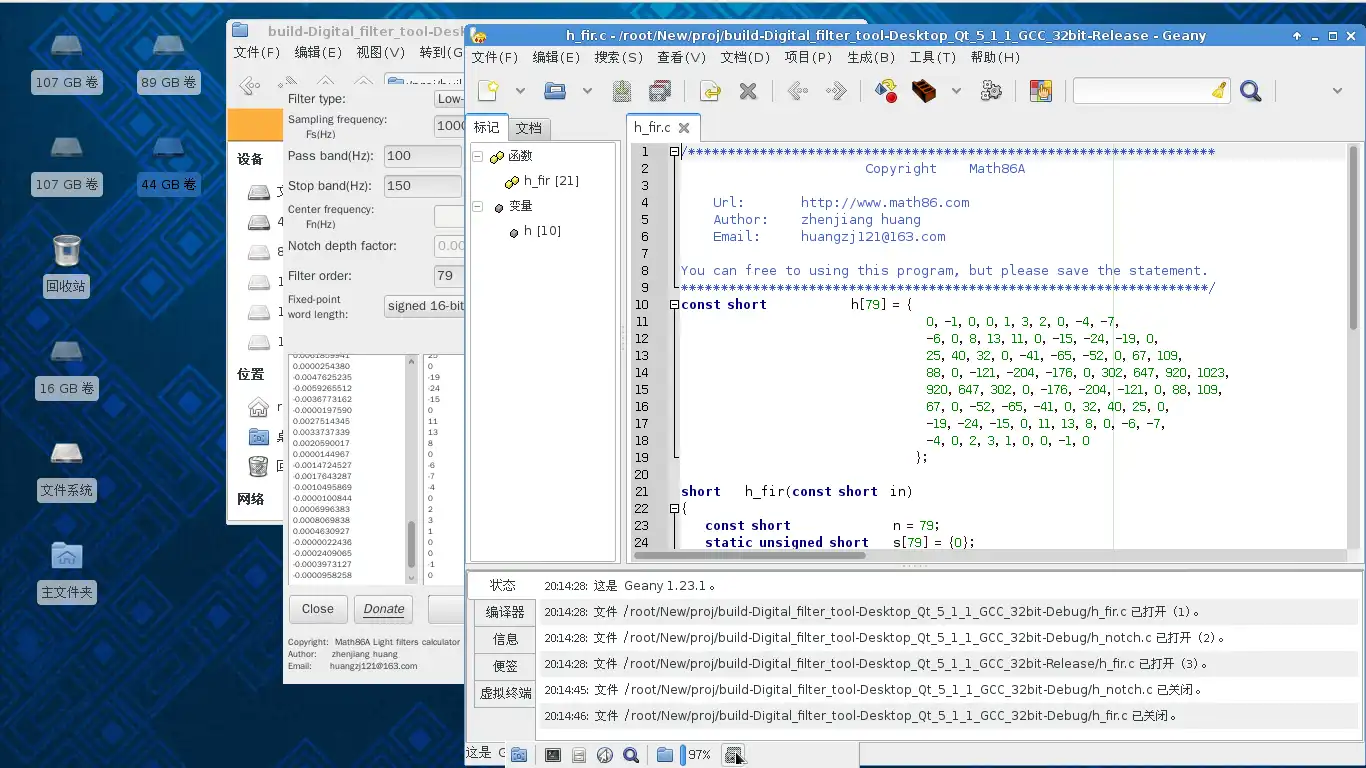Close the h_fir.c tab with its X
Viewport: 1366px width, 768px height.
[x=684, y=128]
